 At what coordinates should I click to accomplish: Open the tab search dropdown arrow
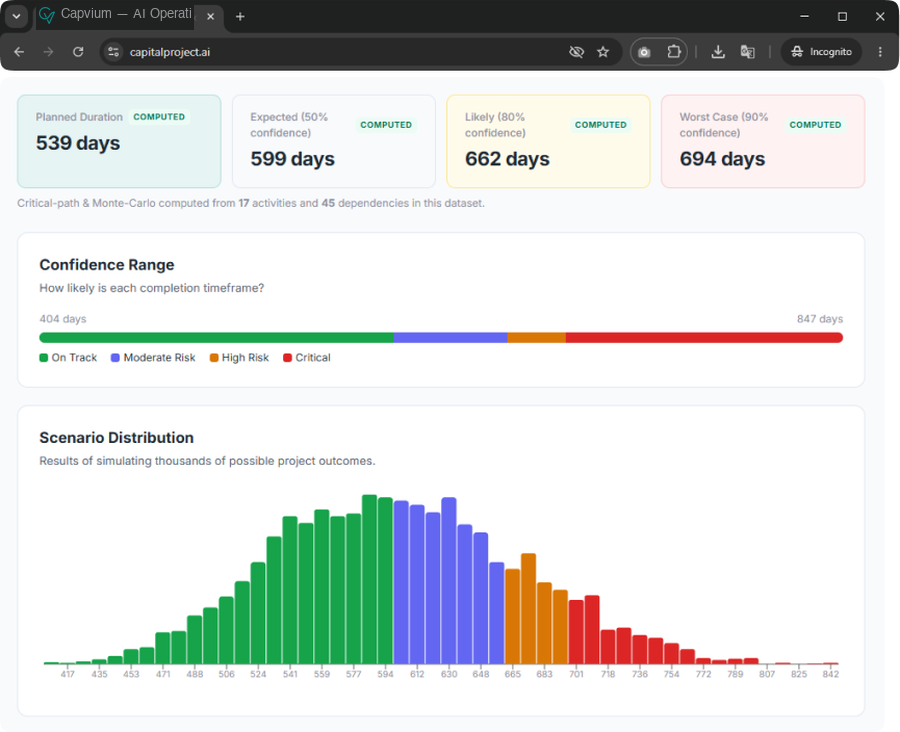[x=17, y=16]
